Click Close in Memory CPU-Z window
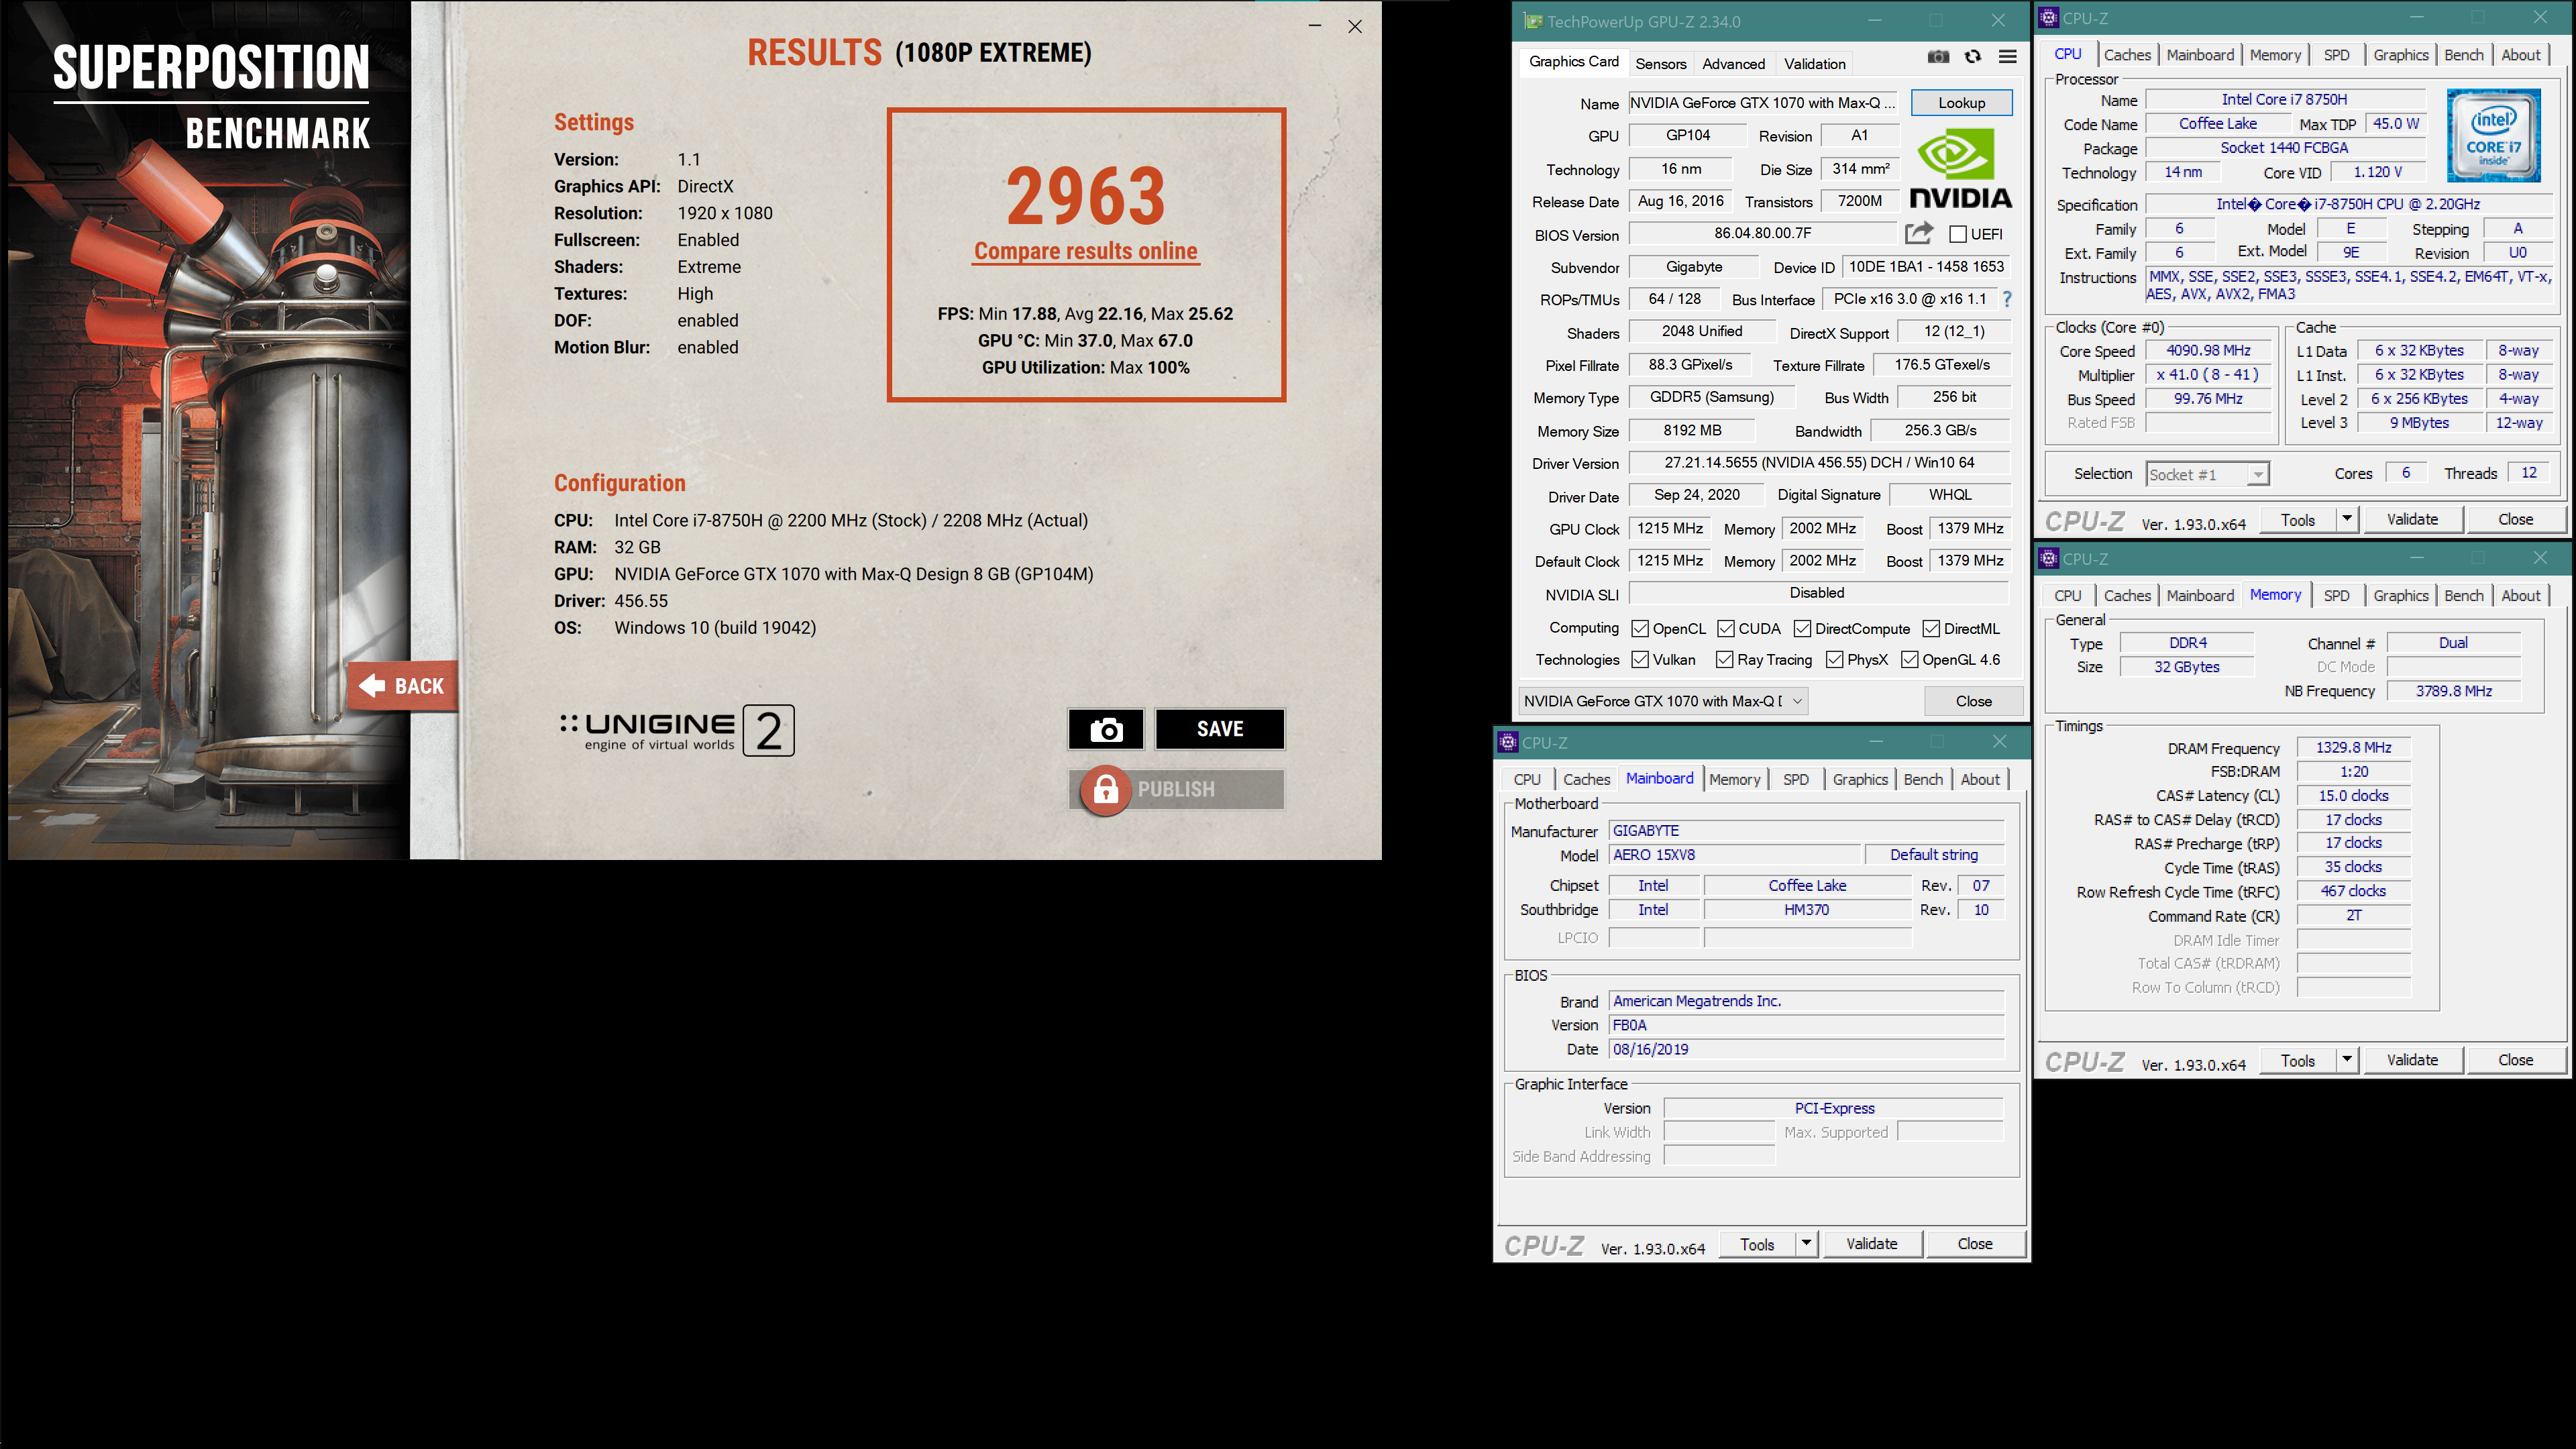 [2515, 1060]
